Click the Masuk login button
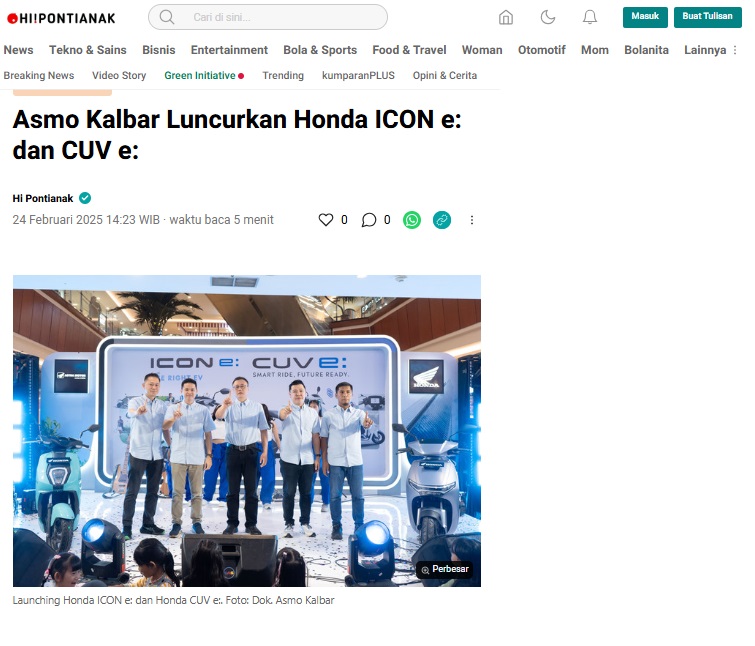 click(645, 17)
